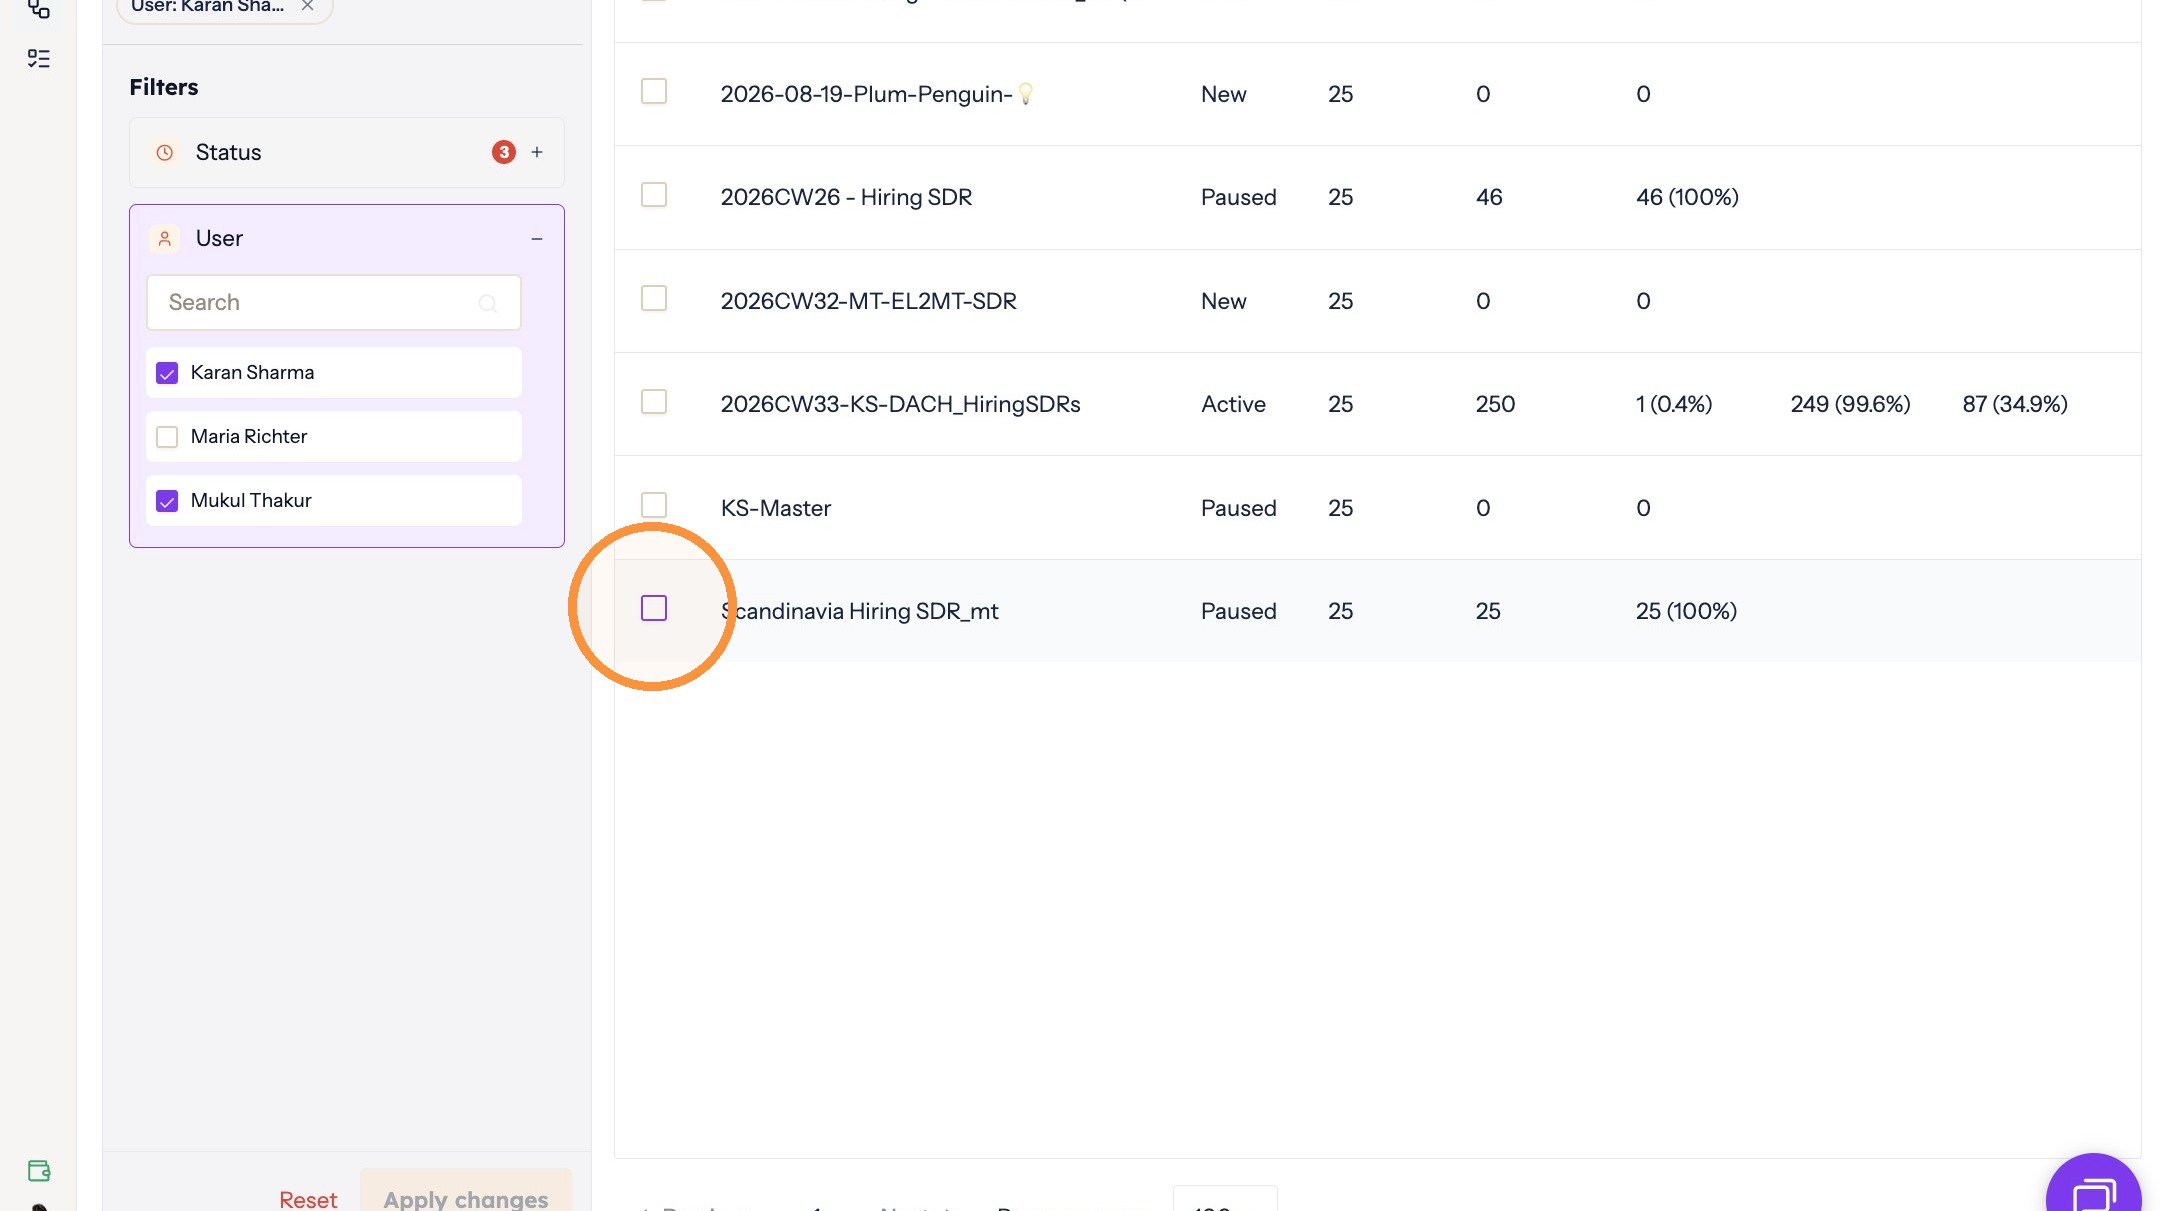Collapse the User filter section
2168x1211 pixels.
coord(537,239)
